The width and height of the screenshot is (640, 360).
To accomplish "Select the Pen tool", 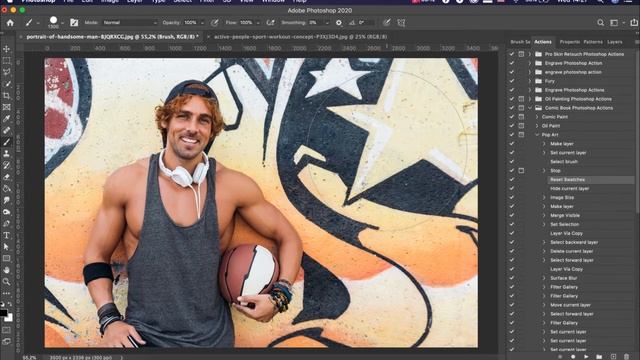I will pyautogui.click(x=7, y=224).
